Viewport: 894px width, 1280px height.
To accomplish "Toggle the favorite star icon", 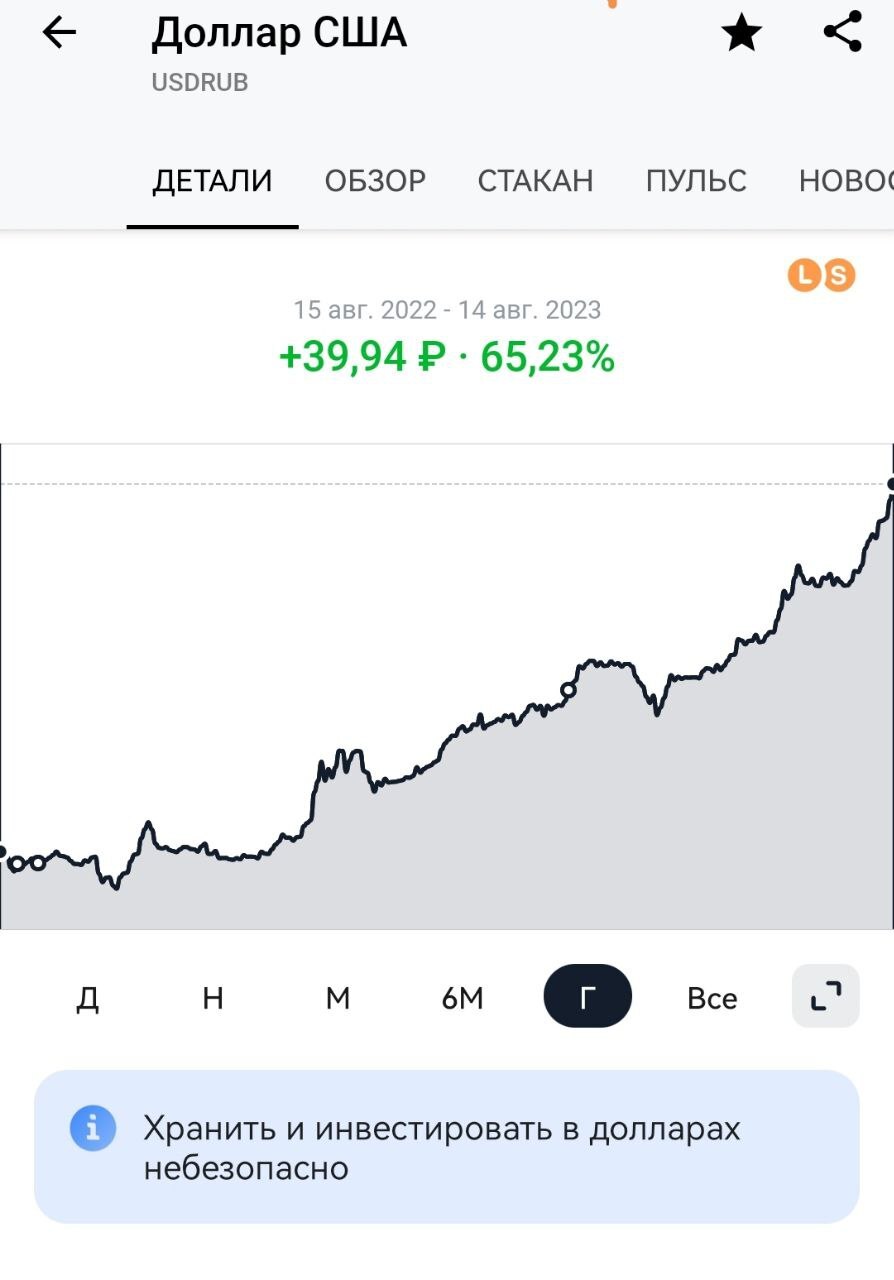I will point(741,34).
